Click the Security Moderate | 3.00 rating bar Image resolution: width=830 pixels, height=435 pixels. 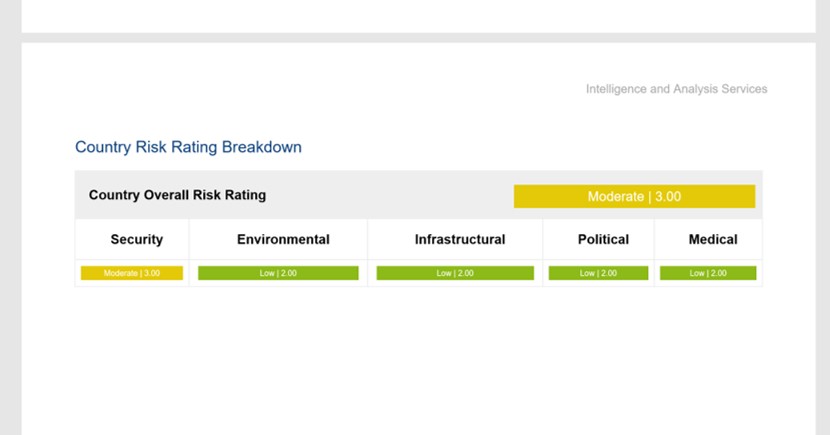[132, 273]
